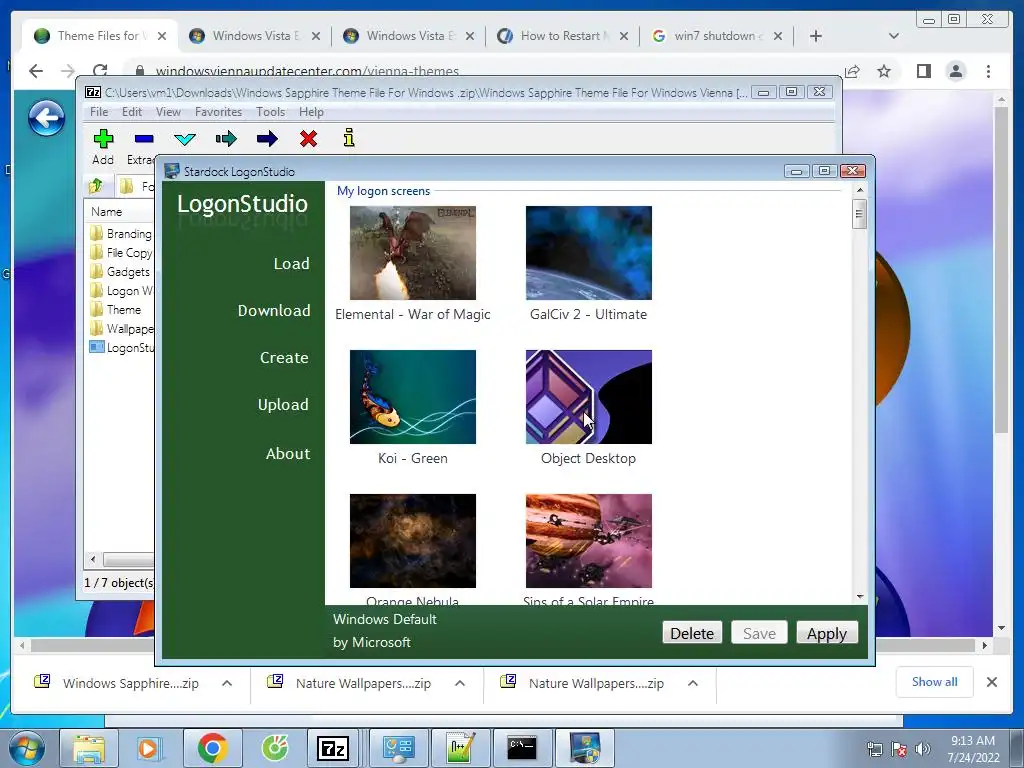Open the Windows Start orb
This screenshot has height=768, width=1024.
pyautogui.click(x=27, y=748)
